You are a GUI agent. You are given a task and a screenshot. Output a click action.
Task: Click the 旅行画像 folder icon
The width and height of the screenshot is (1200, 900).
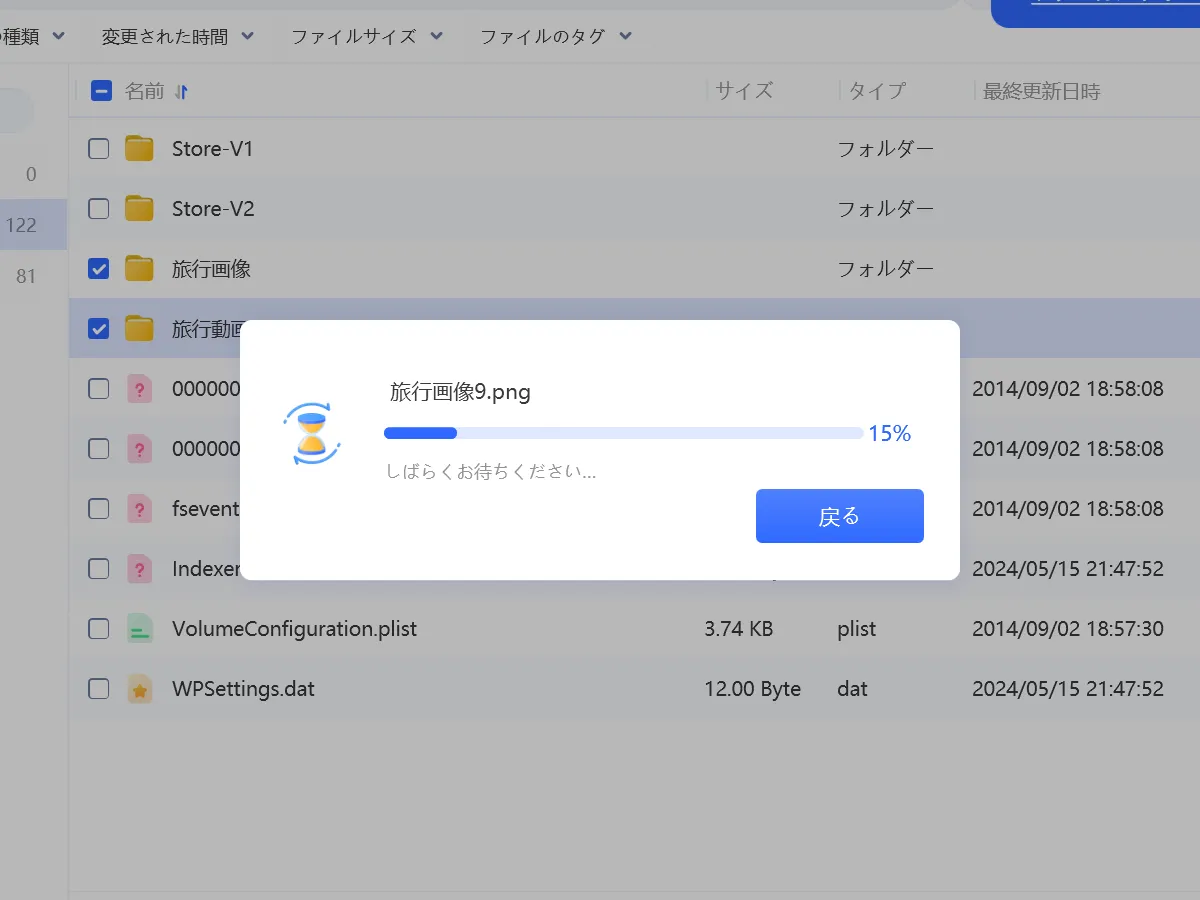pyautogui.click(x=139, y=268)
